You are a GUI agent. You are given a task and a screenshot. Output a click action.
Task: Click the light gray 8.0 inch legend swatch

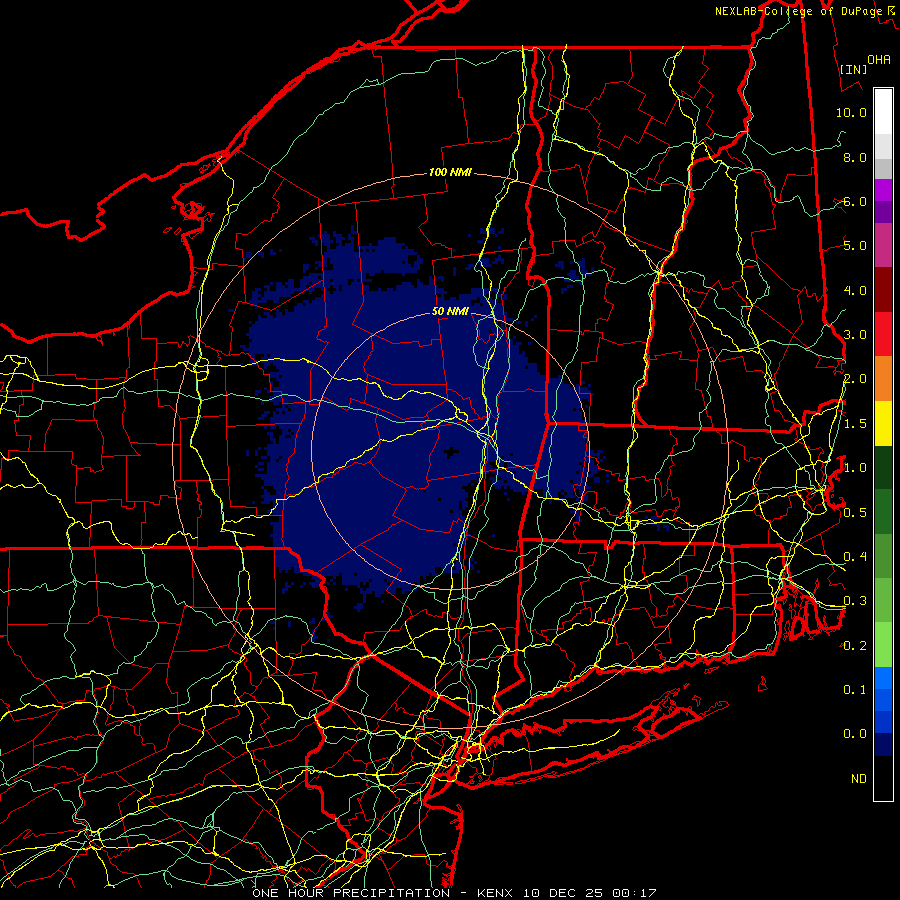pos(883,146)
